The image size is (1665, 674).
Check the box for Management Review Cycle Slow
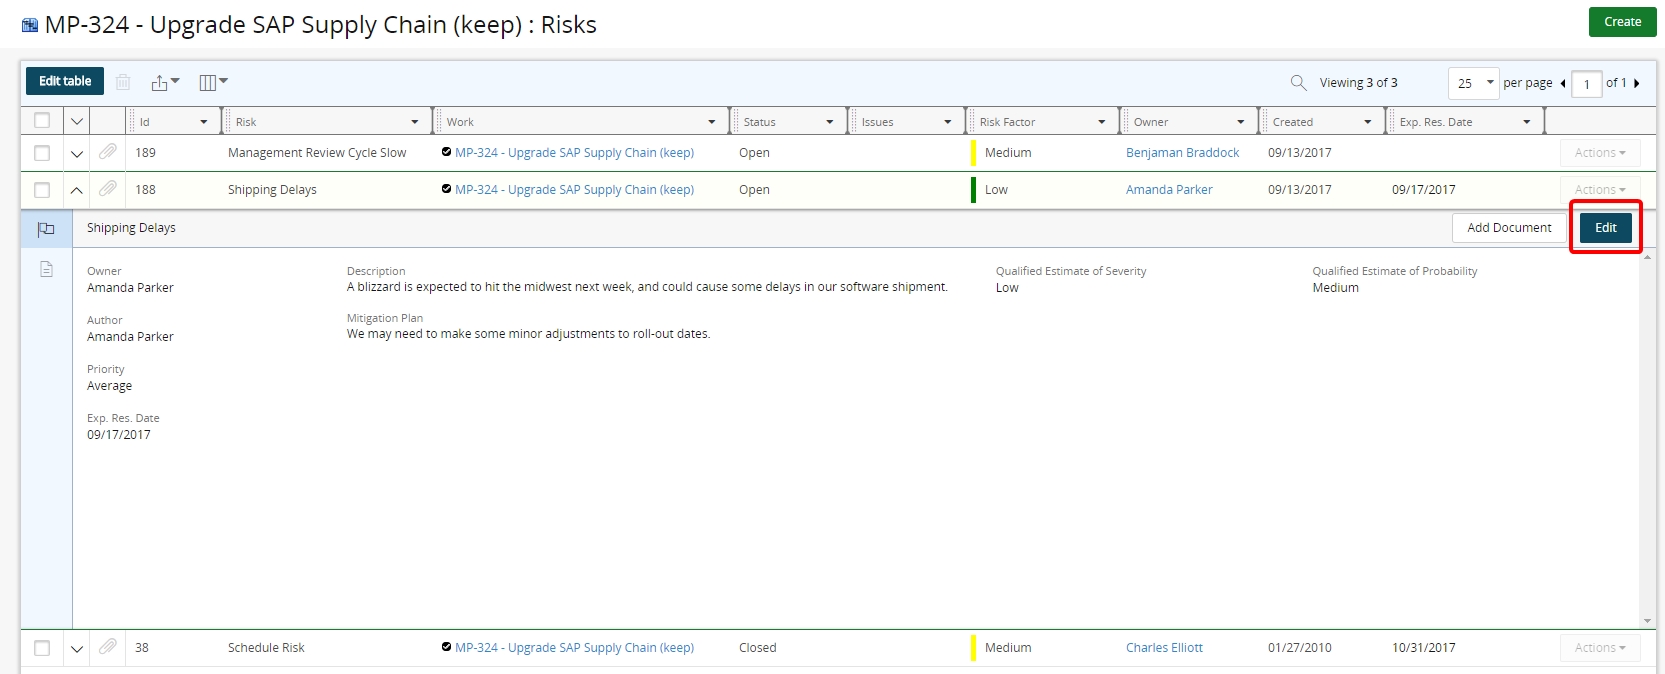[x=42, y=153]
